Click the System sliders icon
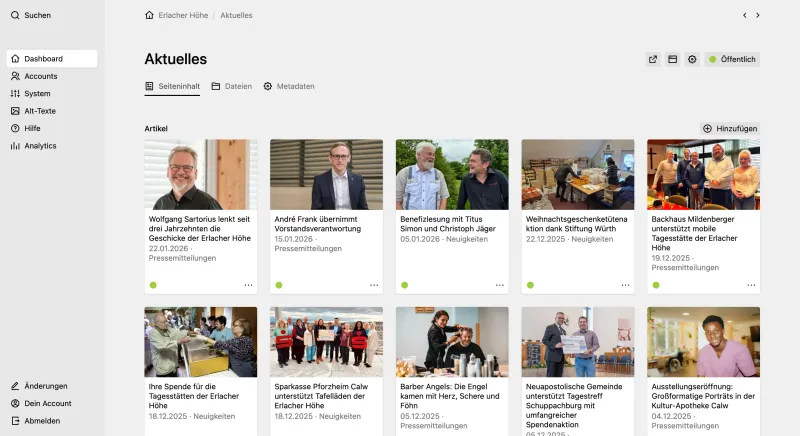 pos(15,93)
